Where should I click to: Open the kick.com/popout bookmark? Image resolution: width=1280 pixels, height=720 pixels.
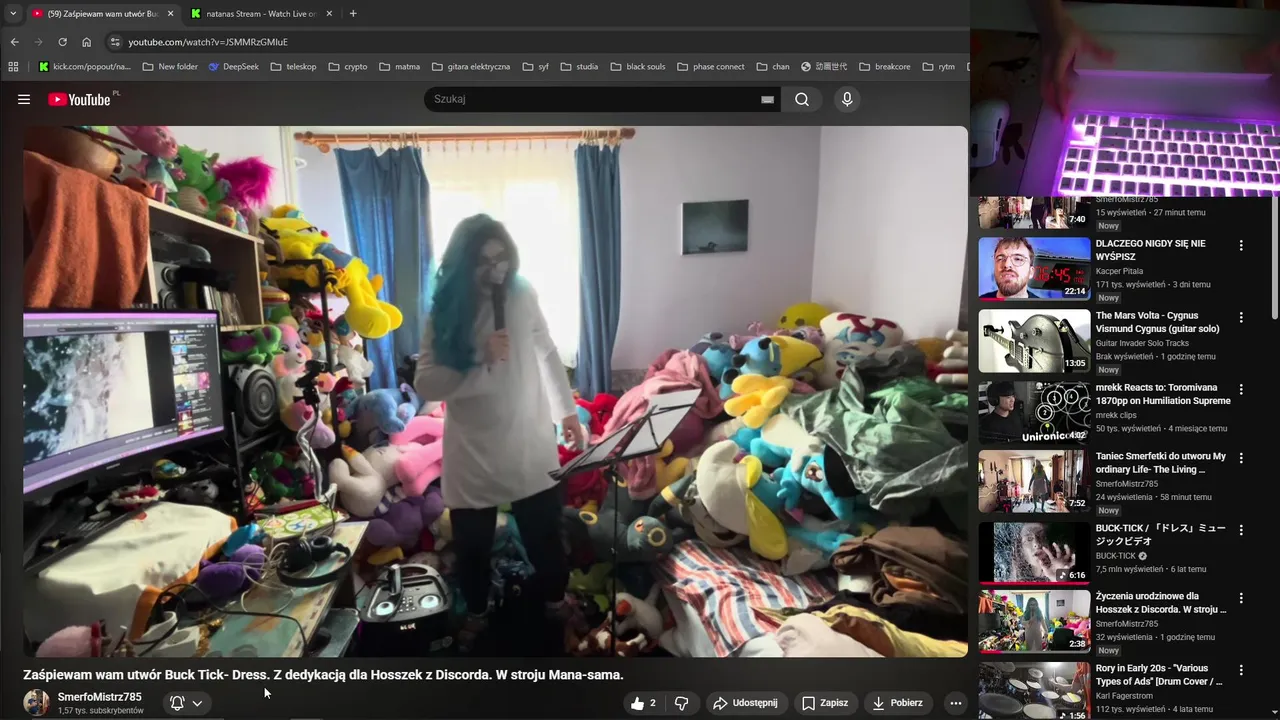coord(85,67)
